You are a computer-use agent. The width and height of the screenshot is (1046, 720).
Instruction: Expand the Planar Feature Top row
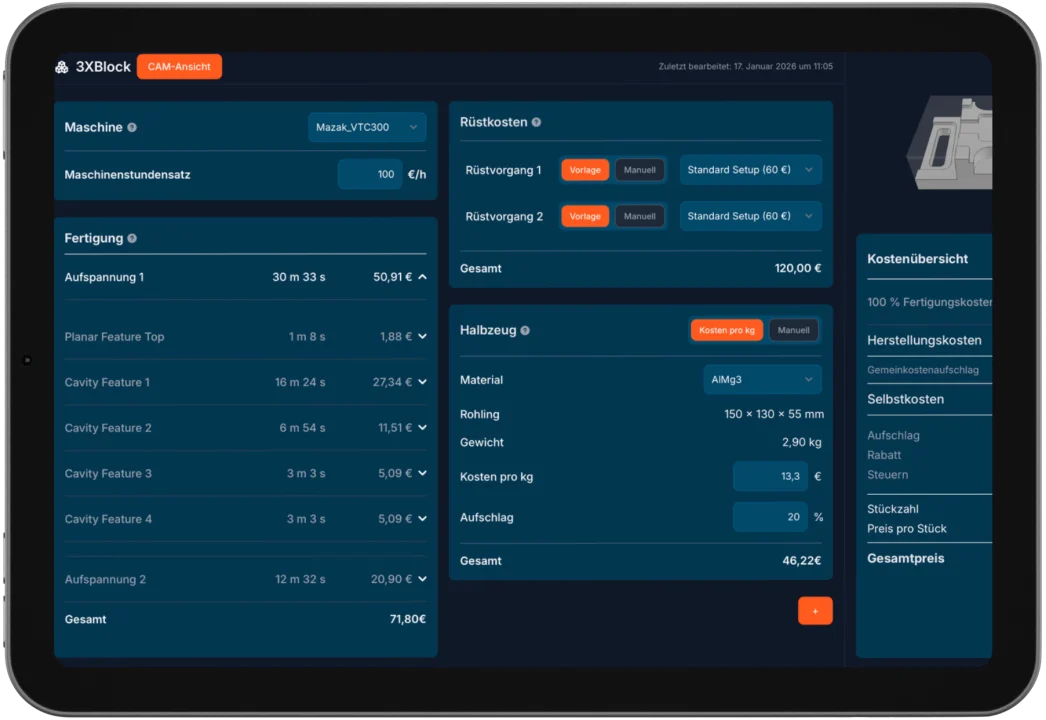(x=422, y=337)
